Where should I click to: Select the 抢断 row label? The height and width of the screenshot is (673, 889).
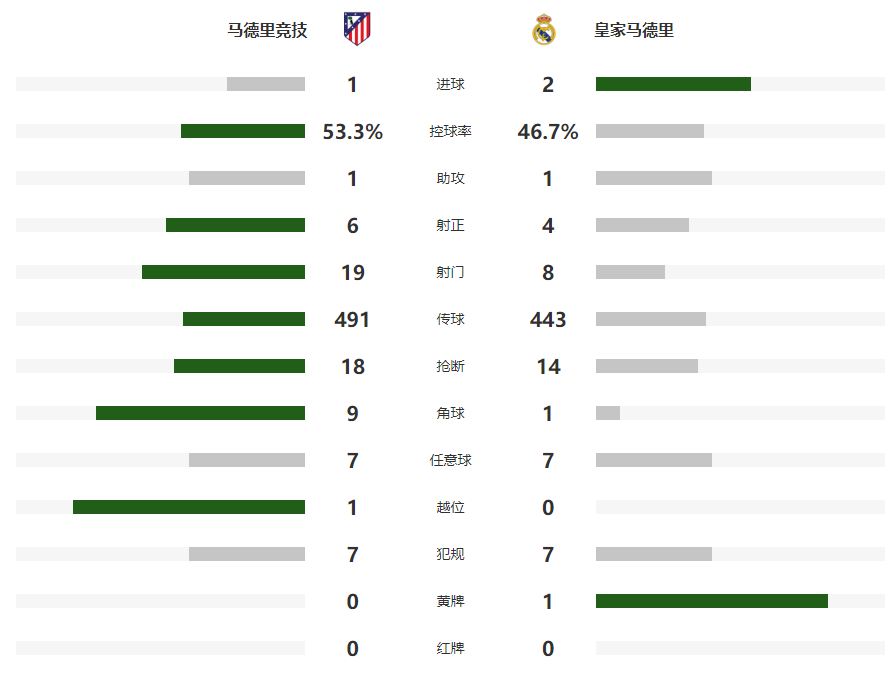click(x=450, y=367)
